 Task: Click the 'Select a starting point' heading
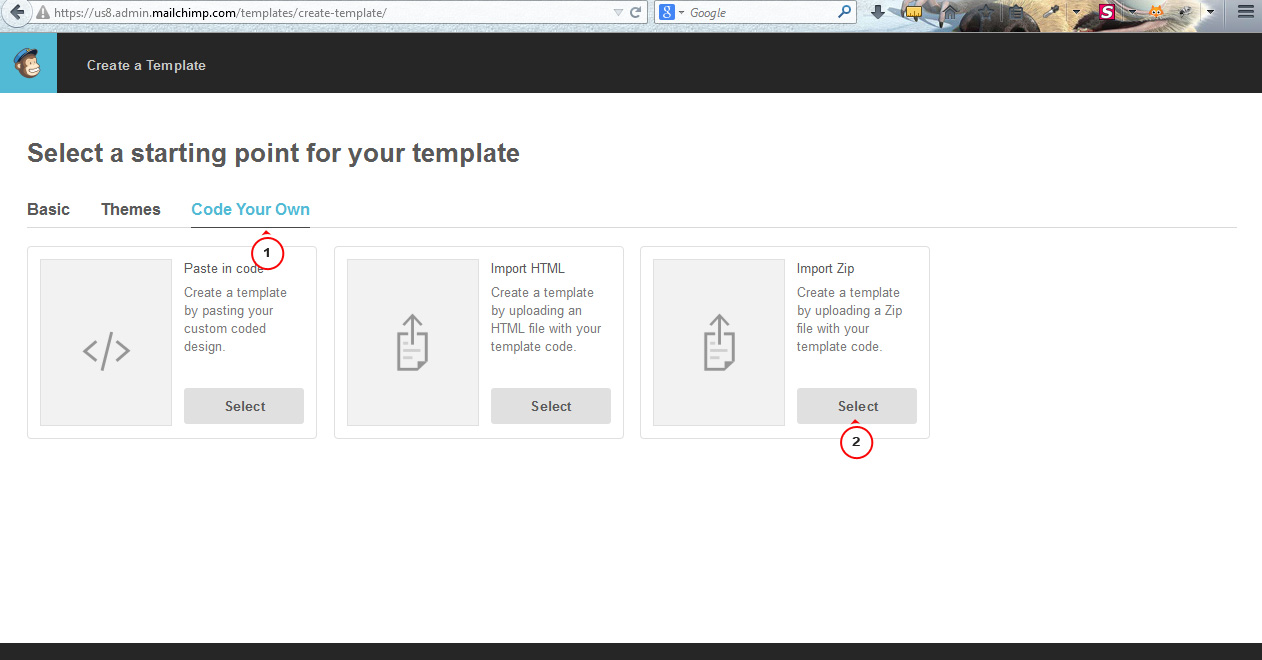pos(273,153)
